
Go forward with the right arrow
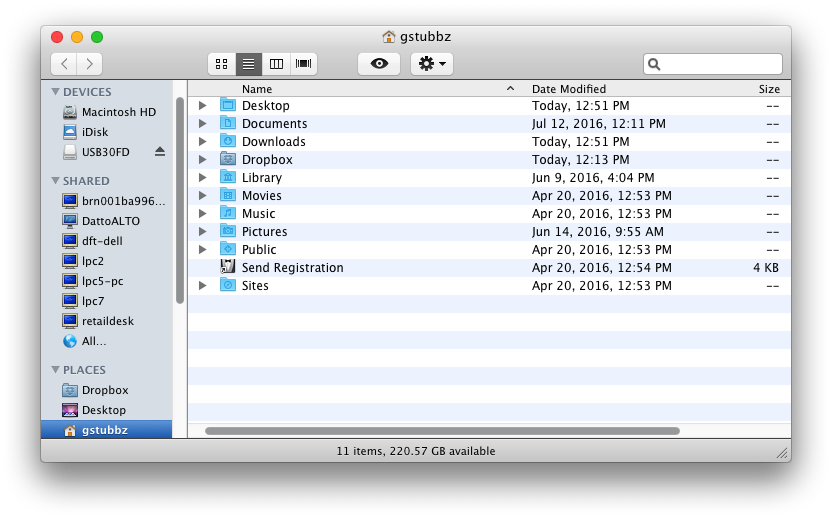[89, 64]
